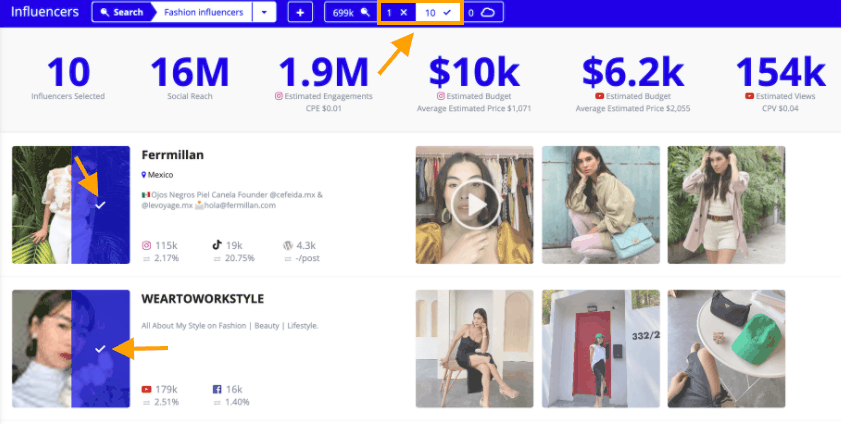Screen dimensions: 841x424
Task: Open the Ferrmillan profile name
Action: click(173, 155)
